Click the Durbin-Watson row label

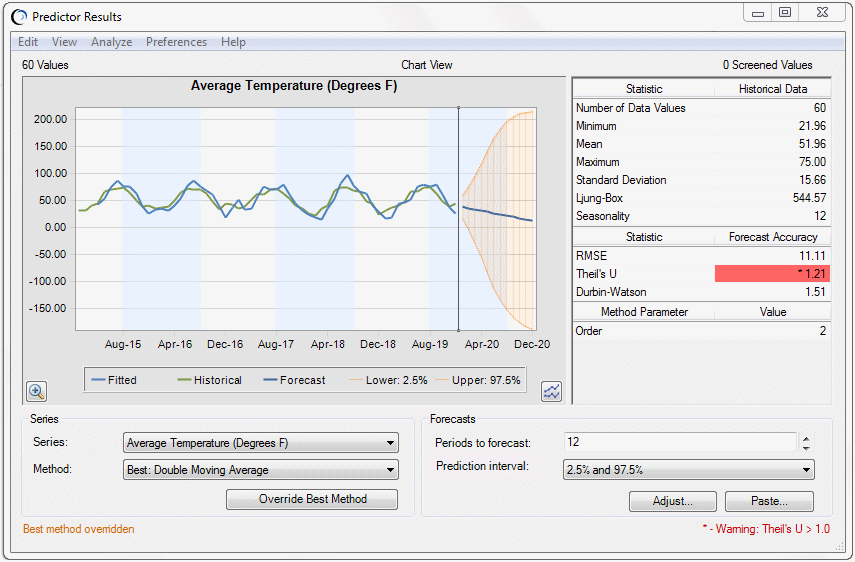[x=611, y=292]
